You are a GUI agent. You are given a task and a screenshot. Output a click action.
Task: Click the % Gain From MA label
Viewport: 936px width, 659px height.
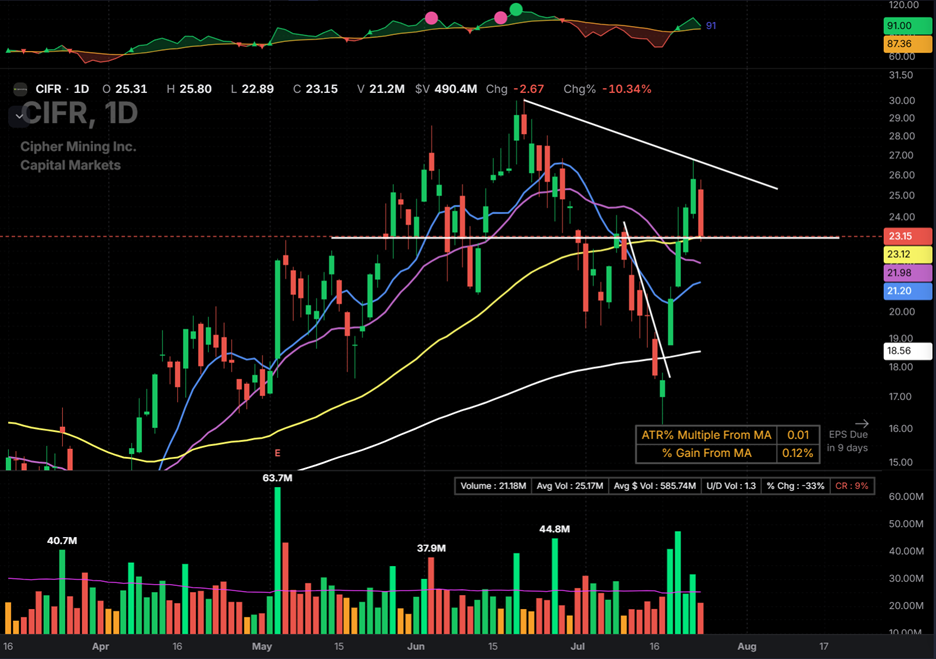pyautogui.click(x=706, y=453)
